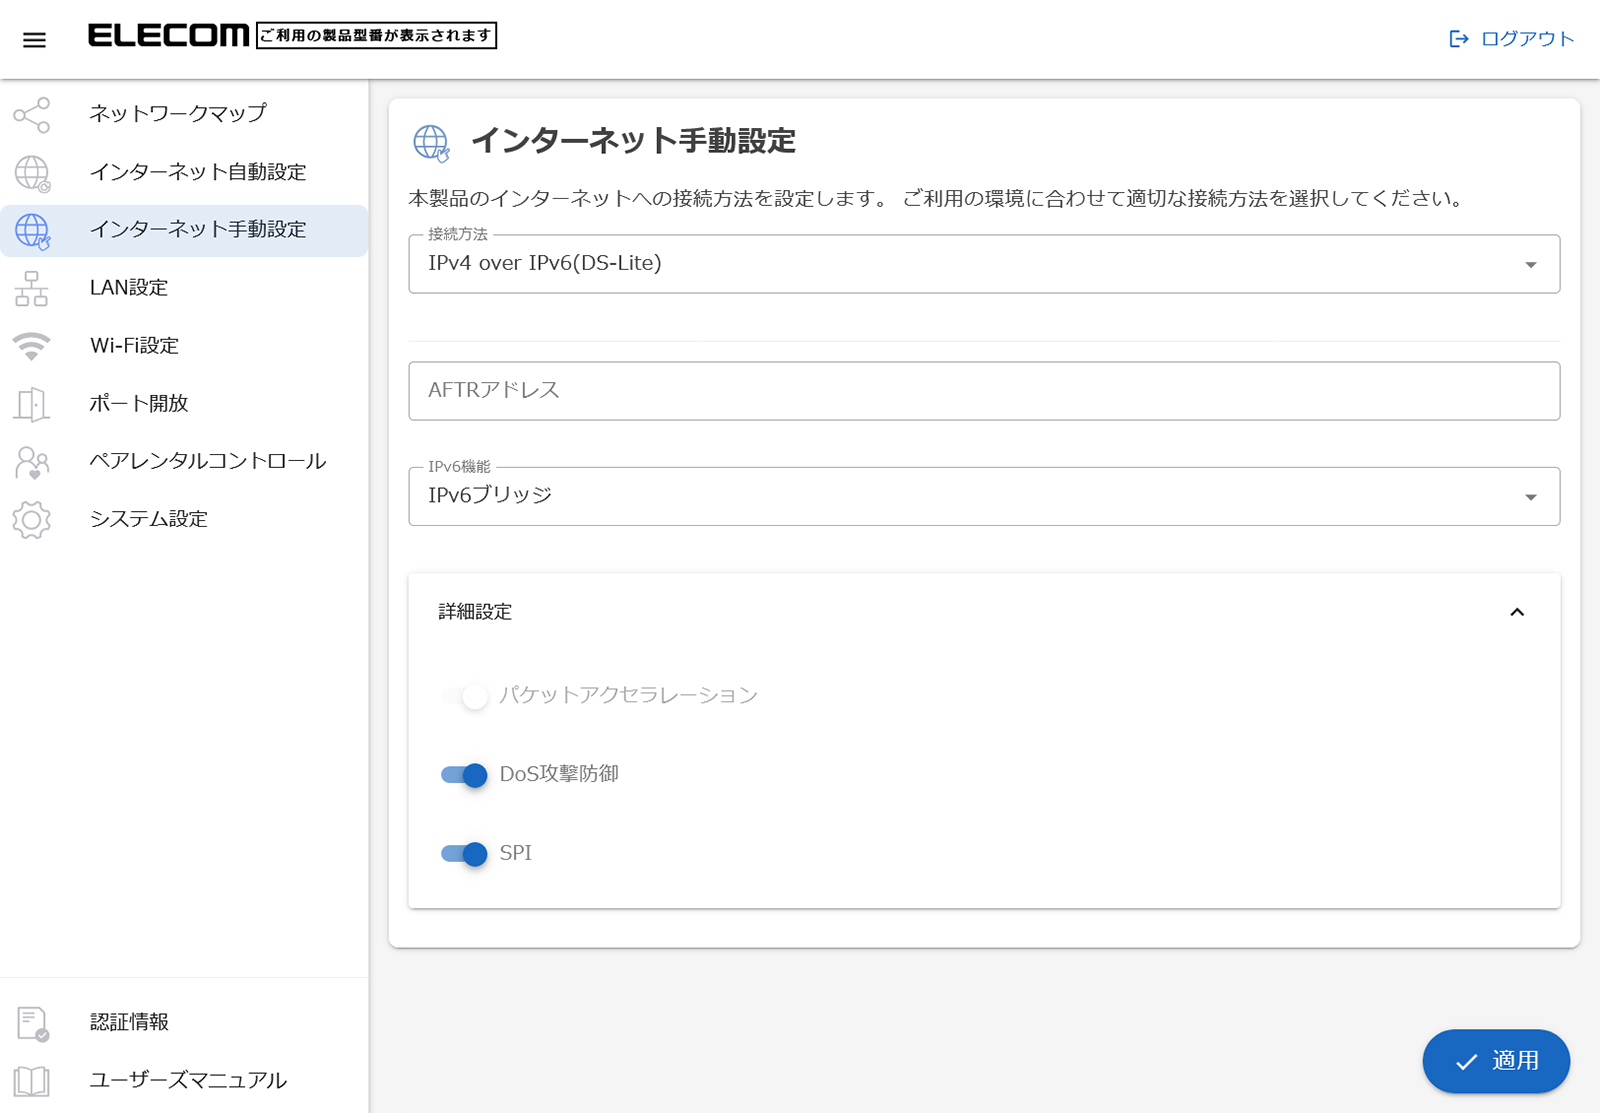Viewport: 1600px width, 1113px height.
Task: Click the LAN settings network icon
Action: pos(32,289)
